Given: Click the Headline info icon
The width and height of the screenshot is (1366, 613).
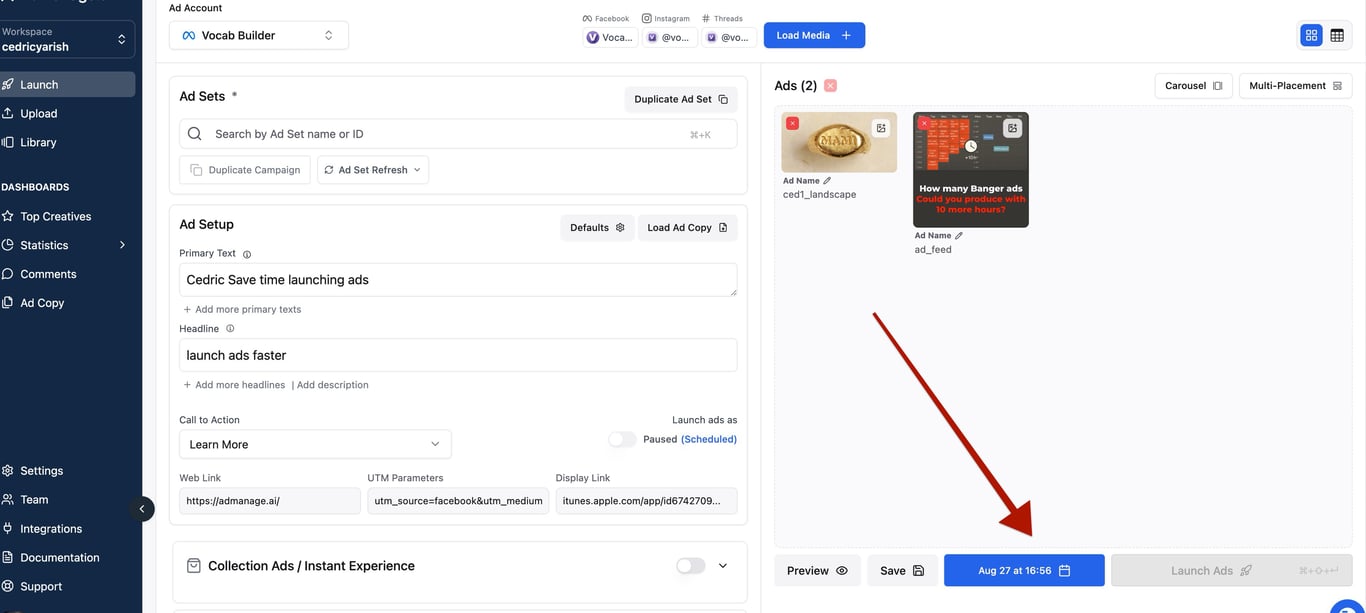Looking at the screenshot, I should 230,329.
